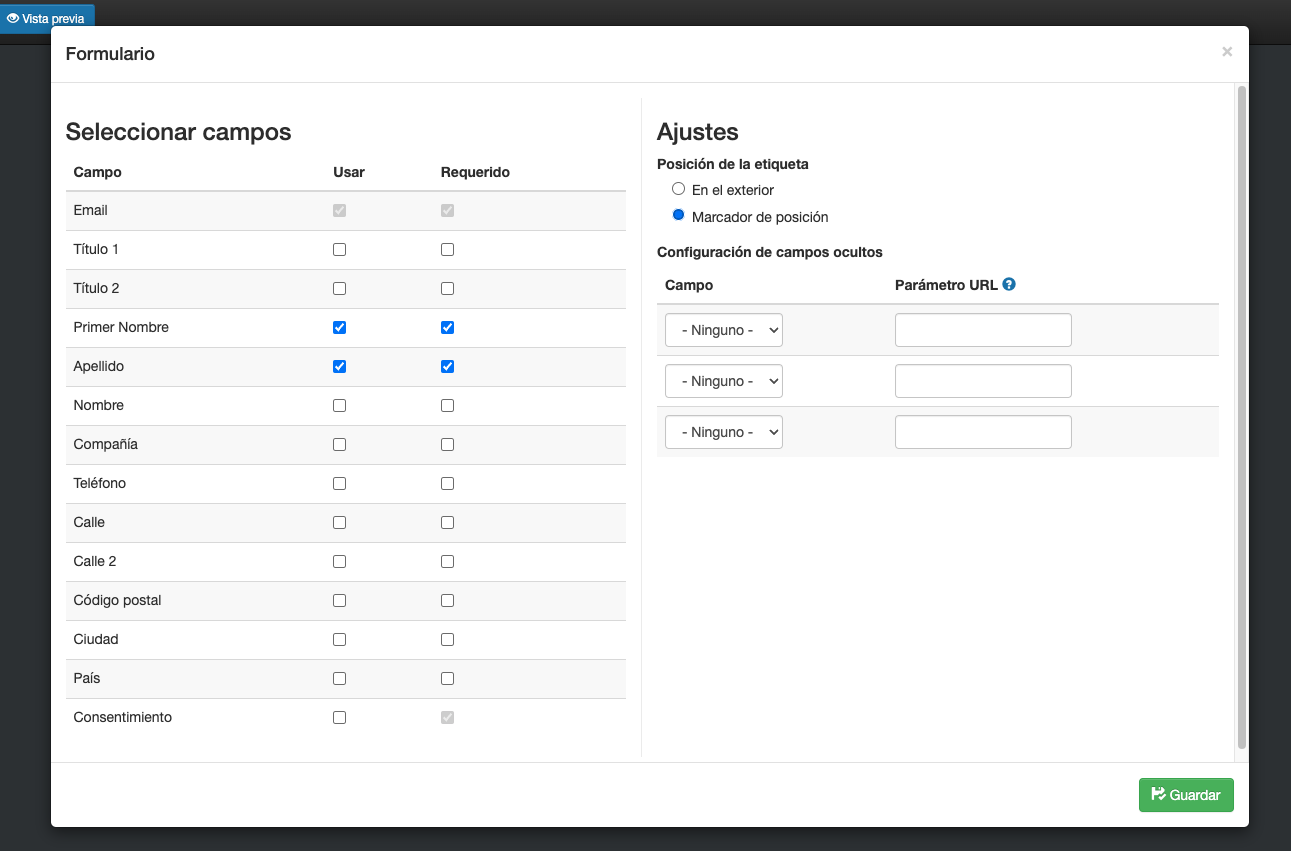This screenshot has height=851, width=1291.
Task: Toggle Requerido checkbox for Apellido
Action: click(447, 367)
